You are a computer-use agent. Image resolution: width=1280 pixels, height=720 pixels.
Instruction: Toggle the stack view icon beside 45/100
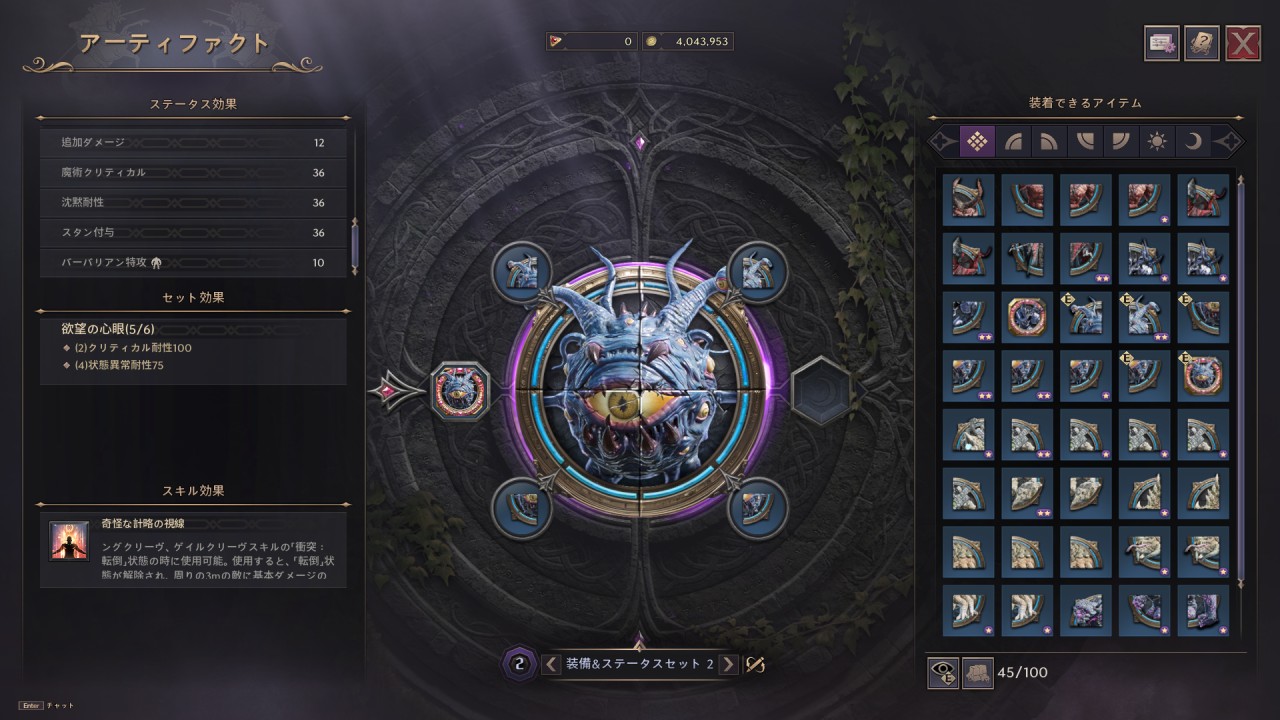978,674
